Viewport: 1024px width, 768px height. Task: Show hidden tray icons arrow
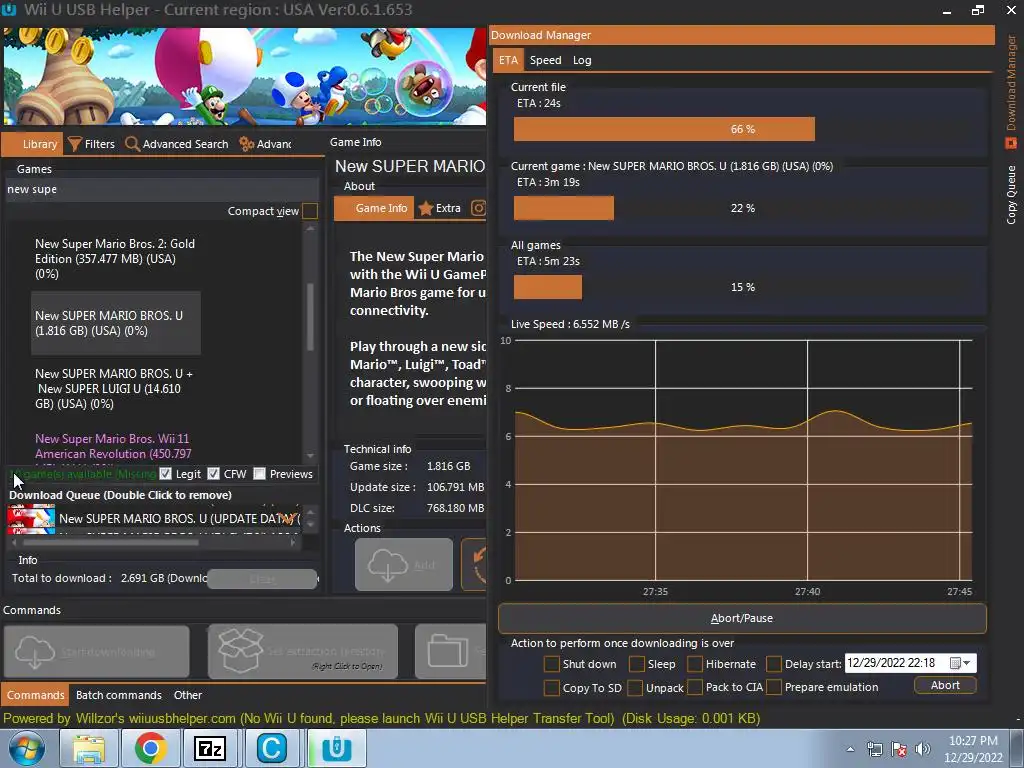click(850, 749)
